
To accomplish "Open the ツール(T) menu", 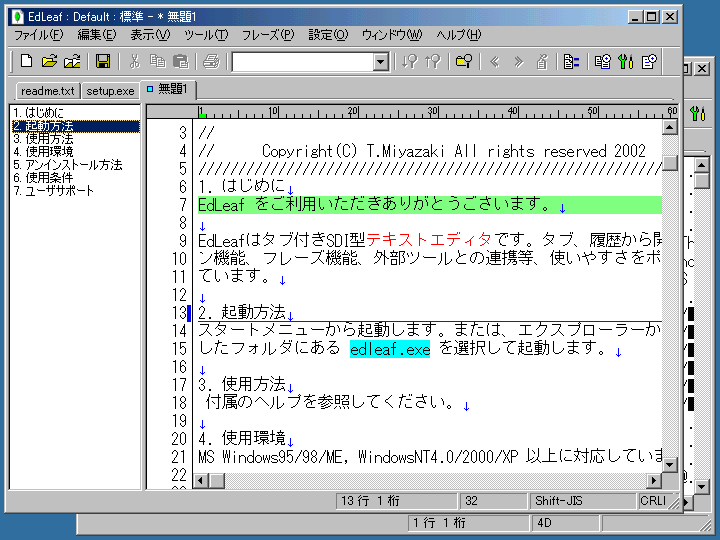I will 206,35.
